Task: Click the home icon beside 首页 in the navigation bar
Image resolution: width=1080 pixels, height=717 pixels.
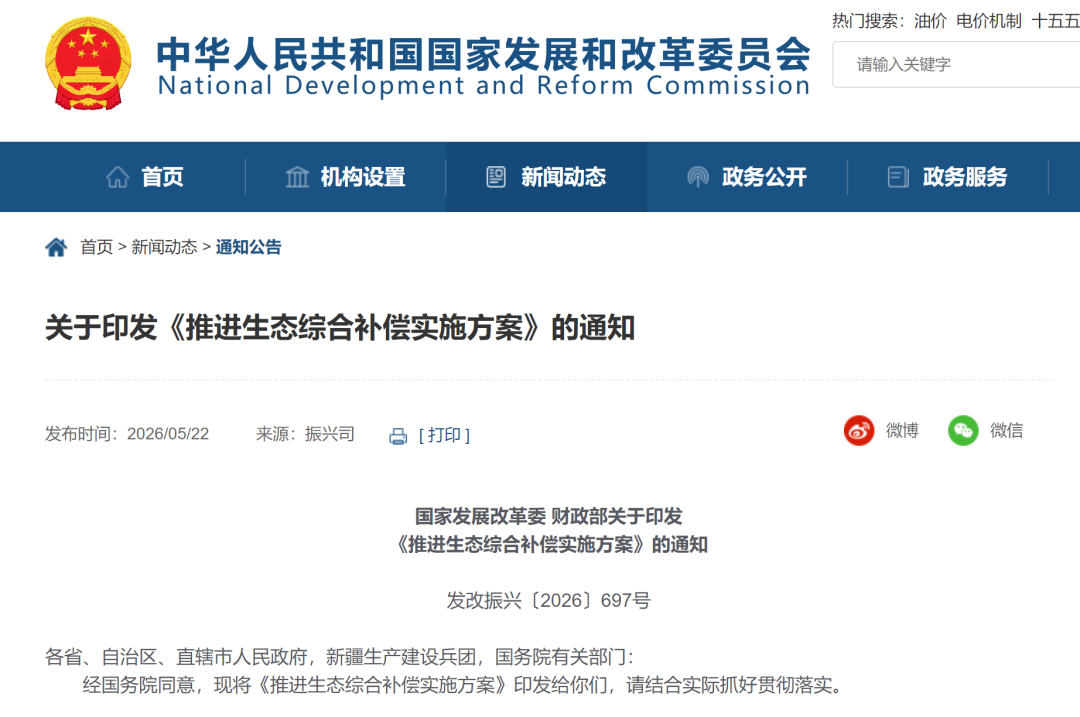Action: click(118, 177)
